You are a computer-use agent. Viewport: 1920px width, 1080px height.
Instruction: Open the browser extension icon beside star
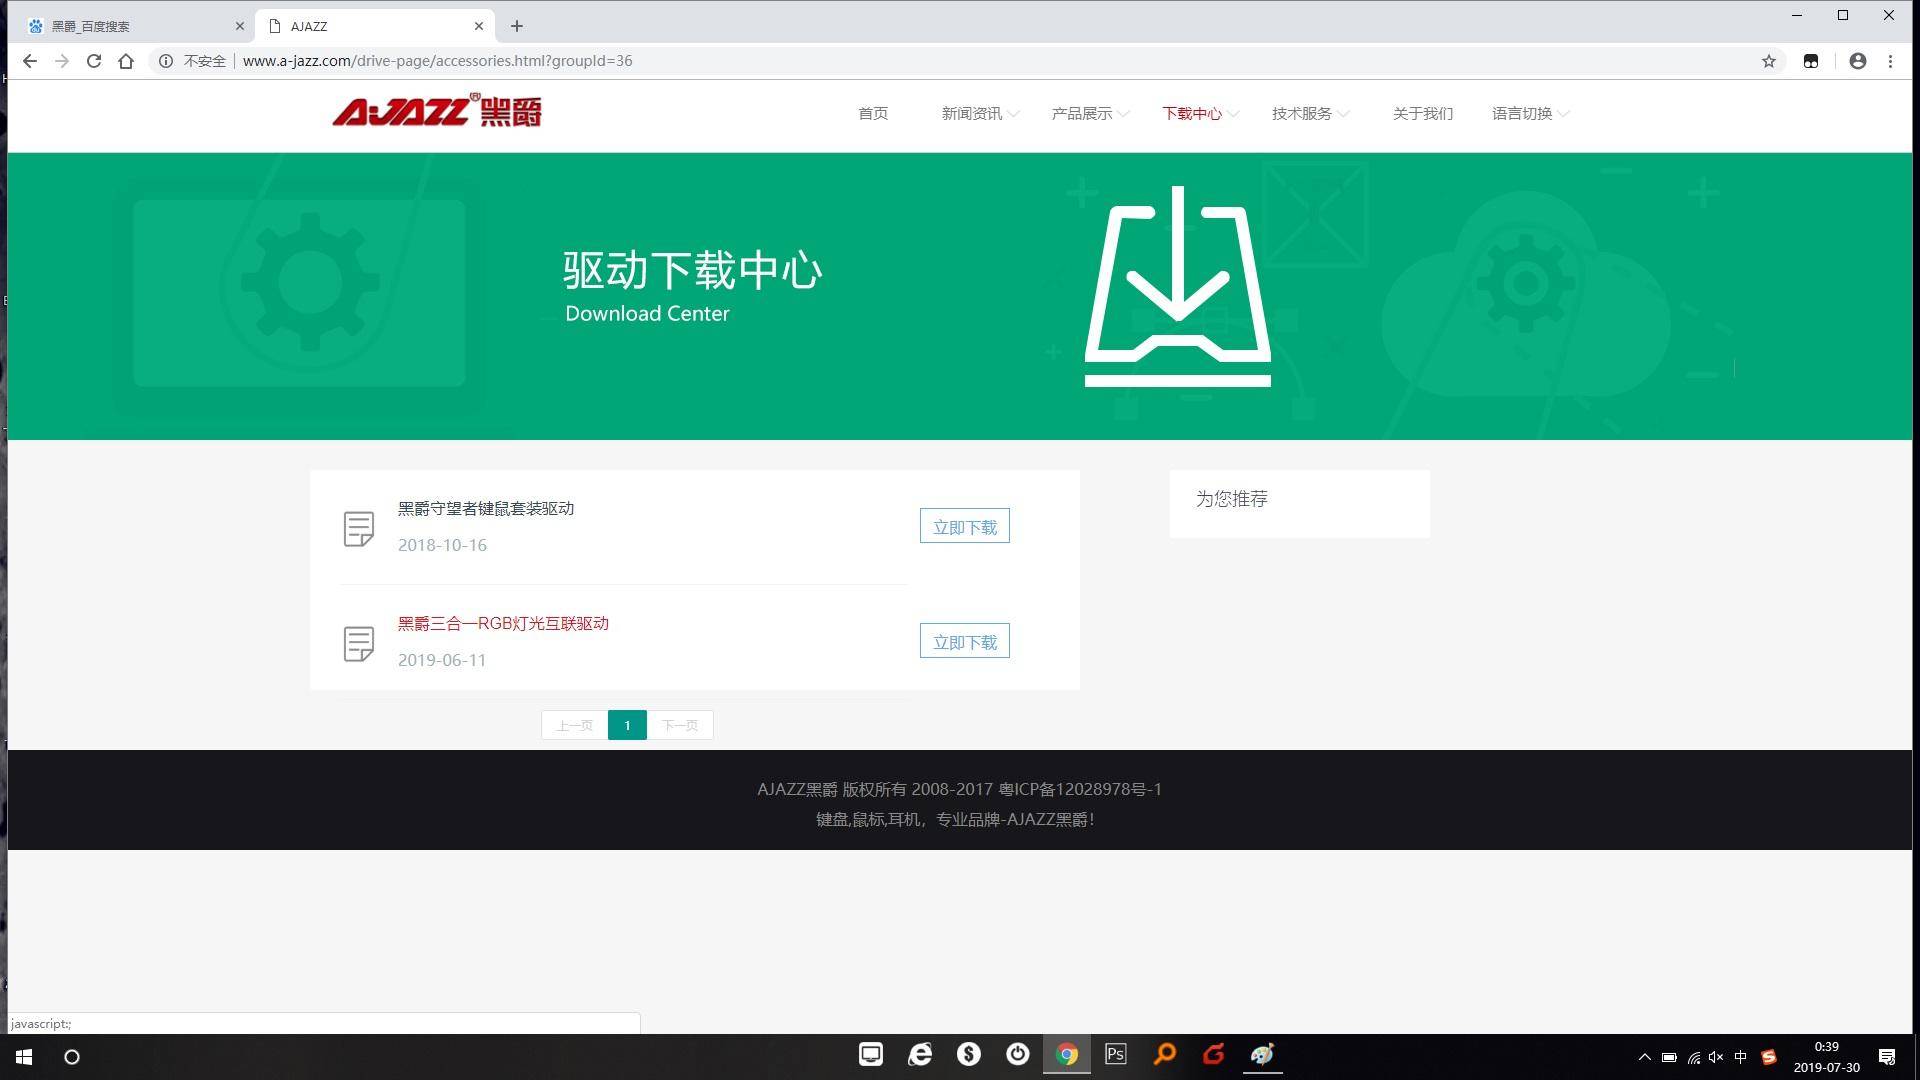[x=1810, y=61]
